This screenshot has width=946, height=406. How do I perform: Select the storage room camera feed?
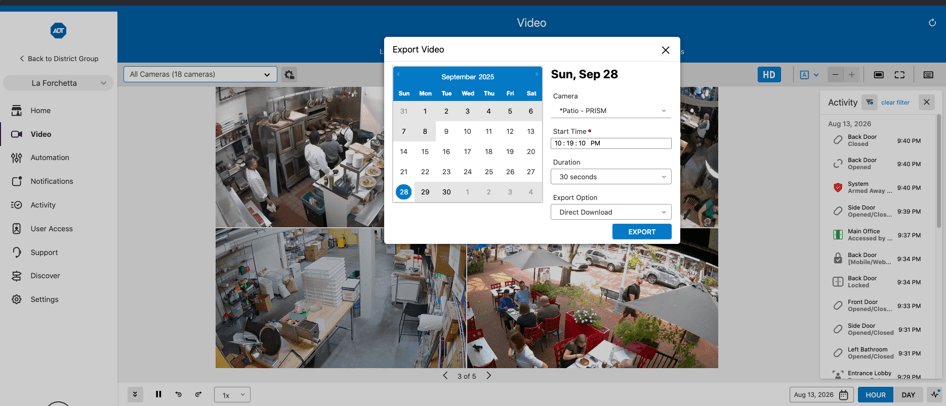[340, 298]
